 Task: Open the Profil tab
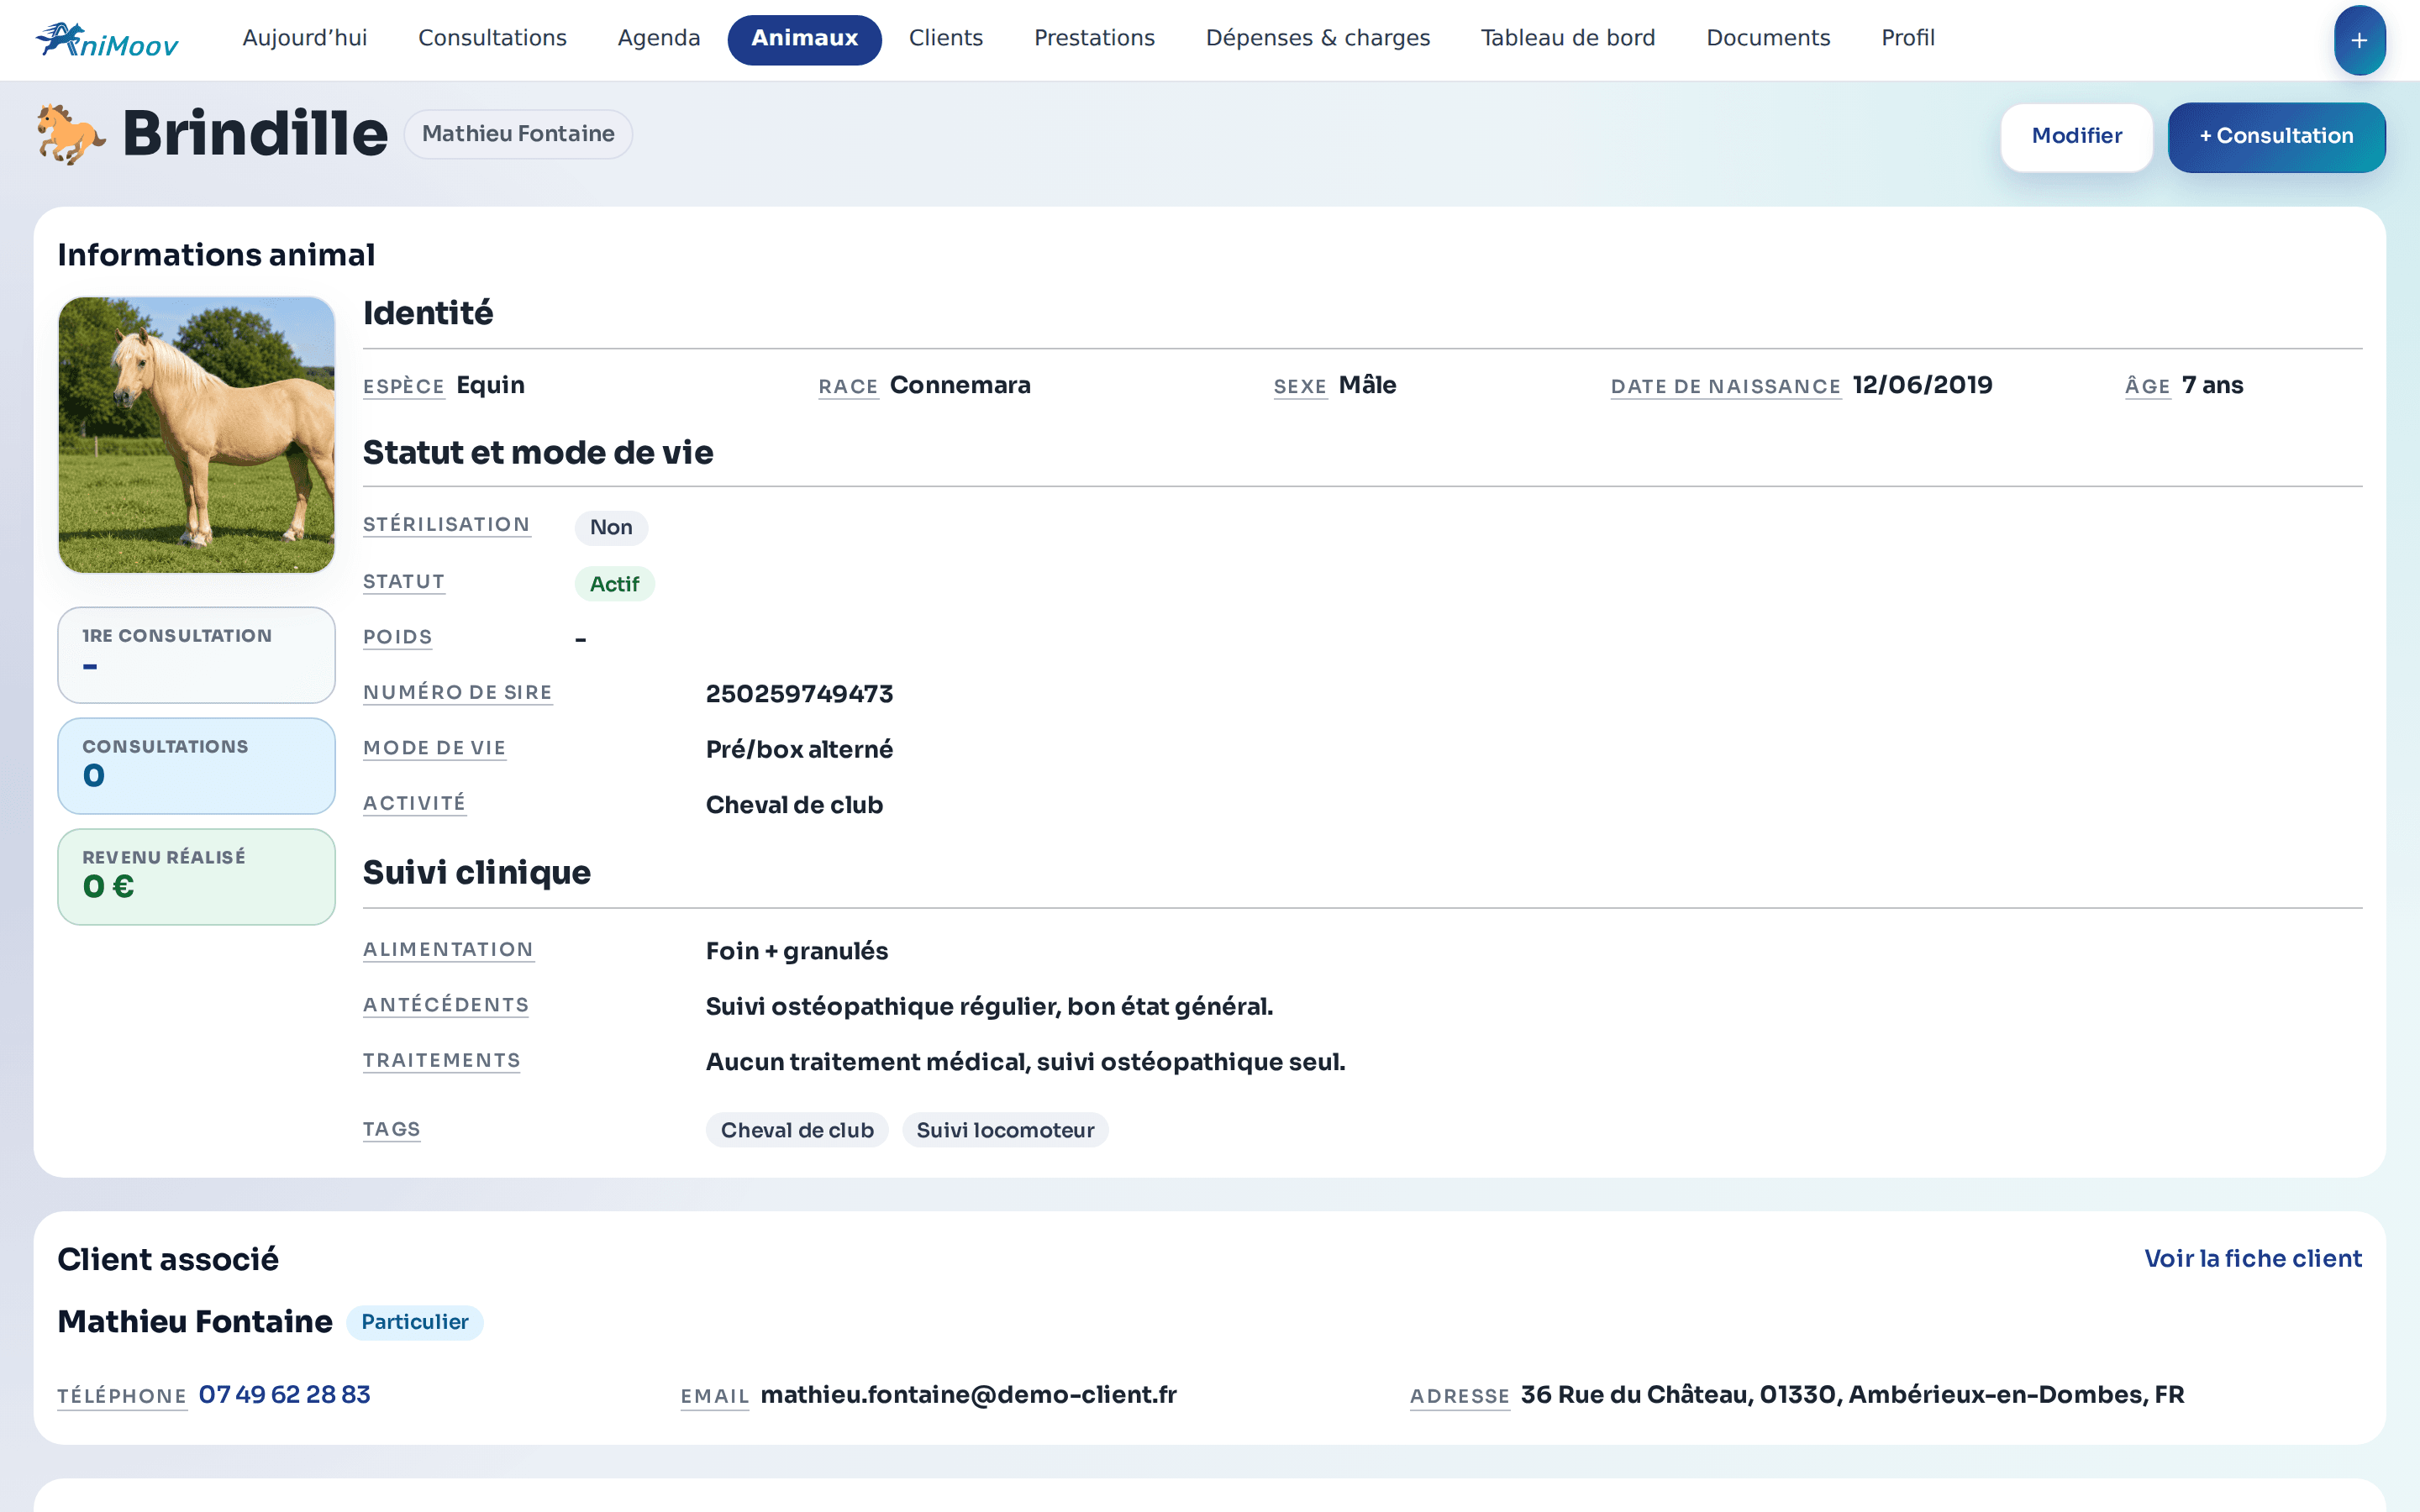point(1908,38)
